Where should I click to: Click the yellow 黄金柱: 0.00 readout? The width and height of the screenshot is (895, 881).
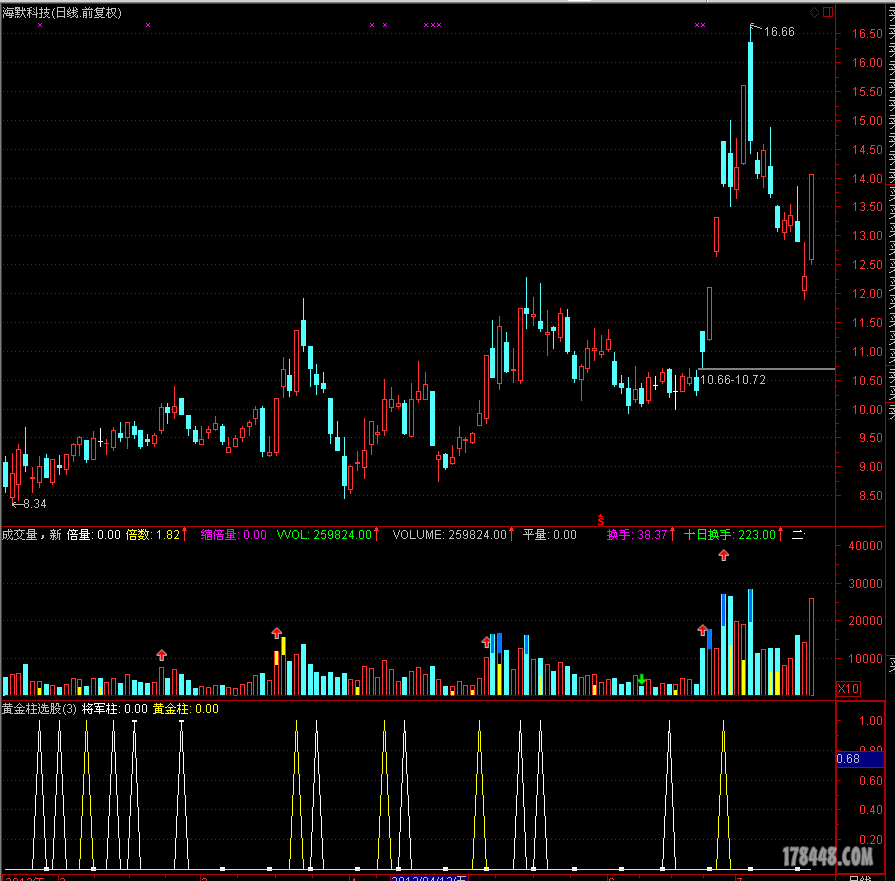tap(186, 709)
